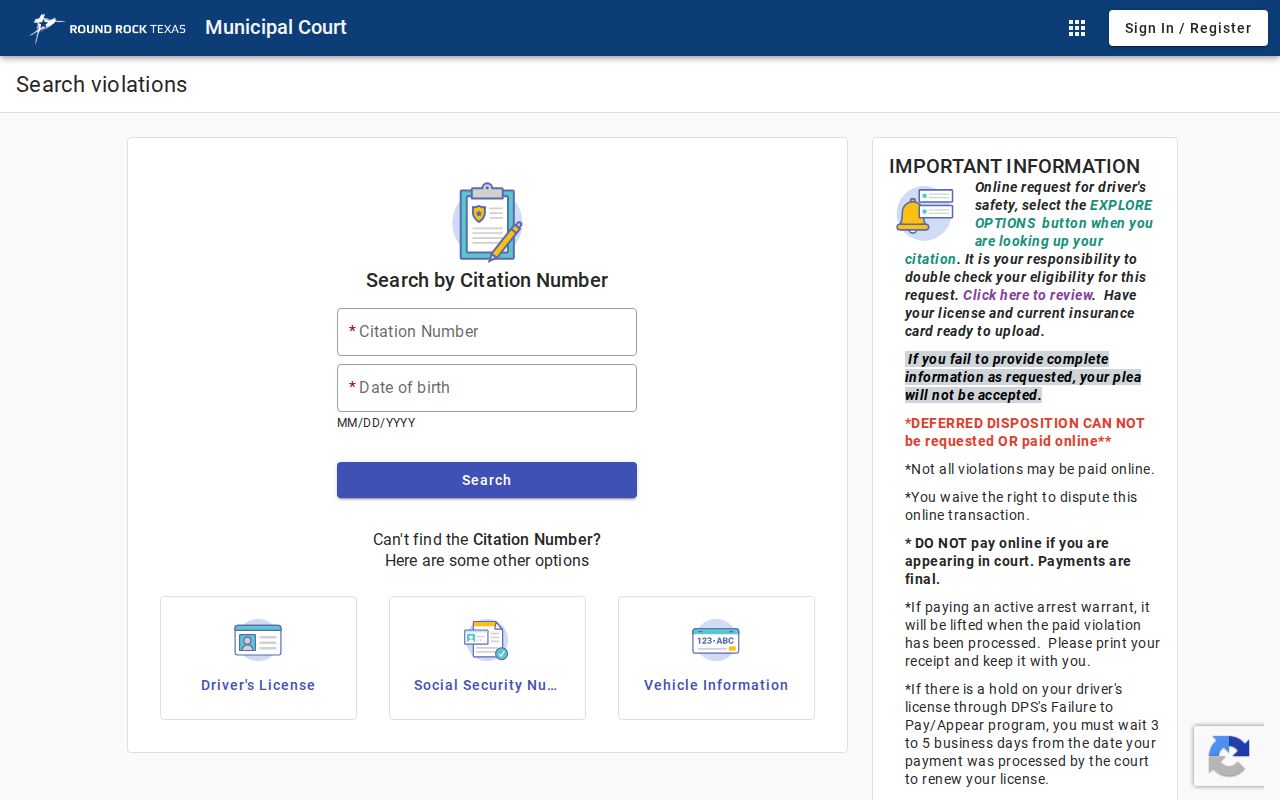Viewport: 1280px width, 800px height.
Task: Focus the Citation Number field
Action: click(x=487, y=332)
